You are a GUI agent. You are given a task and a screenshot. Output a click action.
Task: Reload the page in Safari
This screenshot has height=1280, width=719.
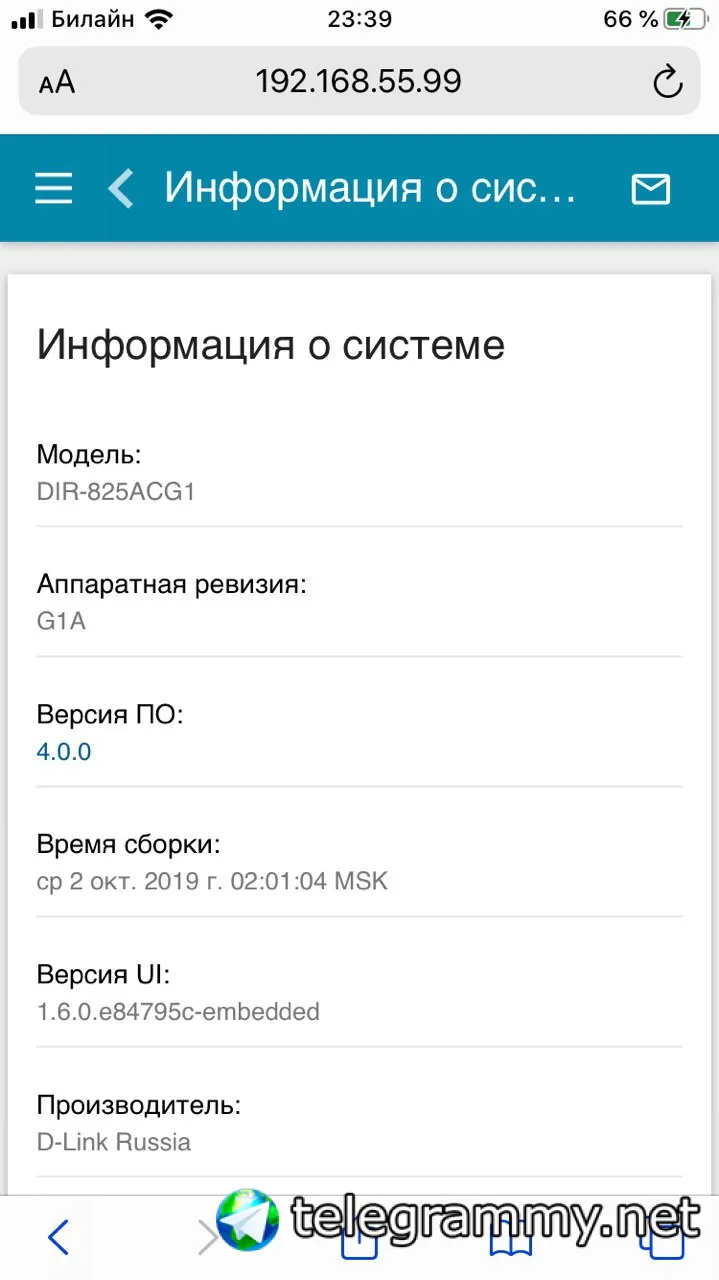pos(667,82)
